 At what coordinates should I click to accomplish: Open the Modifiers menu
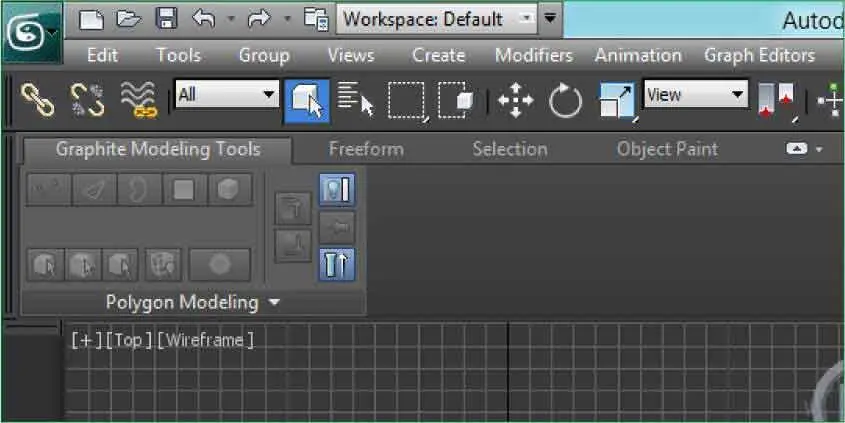tap(534, 56)
